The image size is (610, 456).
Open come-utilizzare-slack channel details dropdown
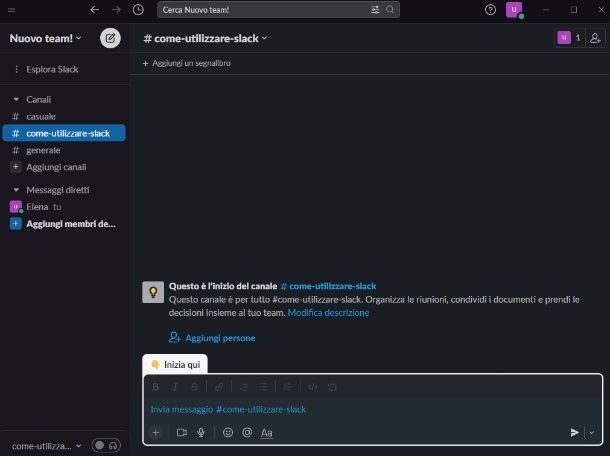click(205, 38)
